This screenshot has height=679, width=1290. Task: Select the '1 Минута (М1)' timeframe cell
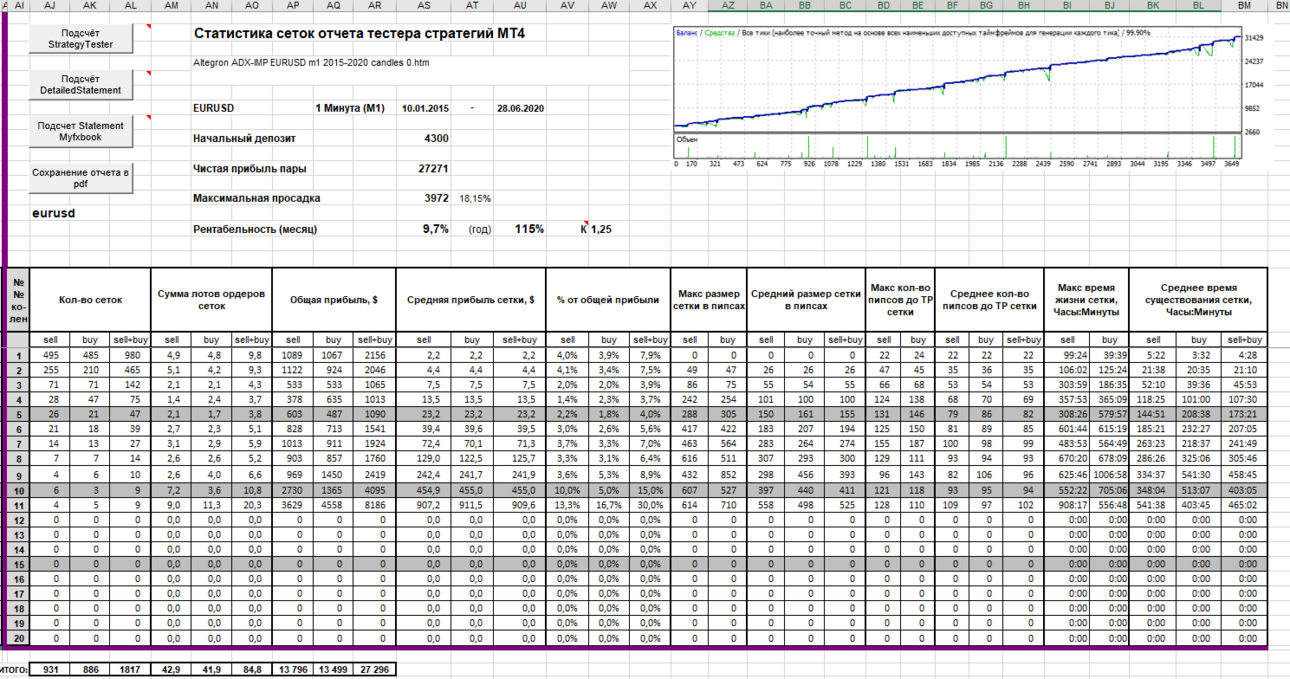pos(350,108)
